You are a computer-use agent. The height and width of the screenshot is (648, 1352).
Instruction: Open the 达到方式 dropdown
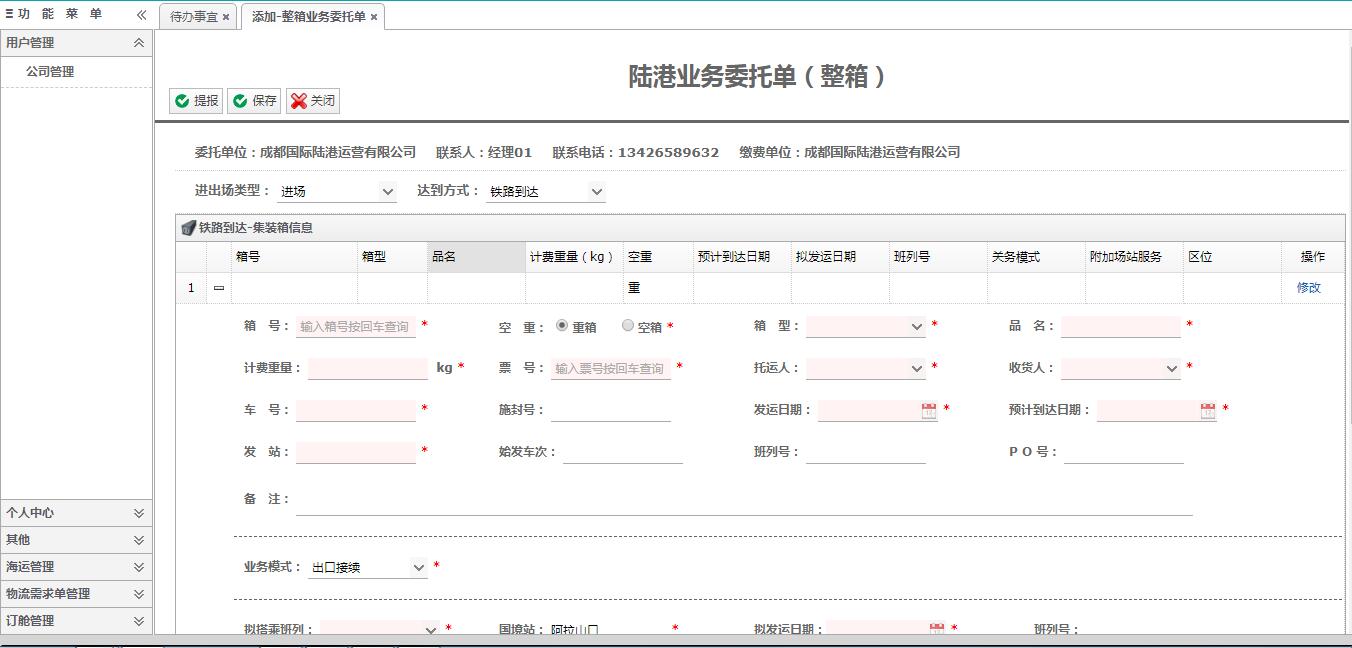pyautogui.click(x=597, y=192)
